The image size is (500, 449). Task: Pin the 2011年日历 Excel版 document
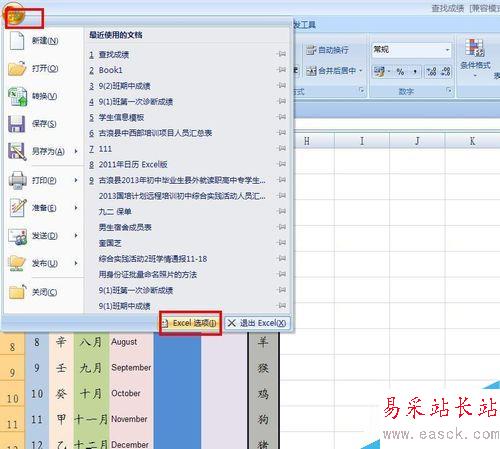point(282,164)
